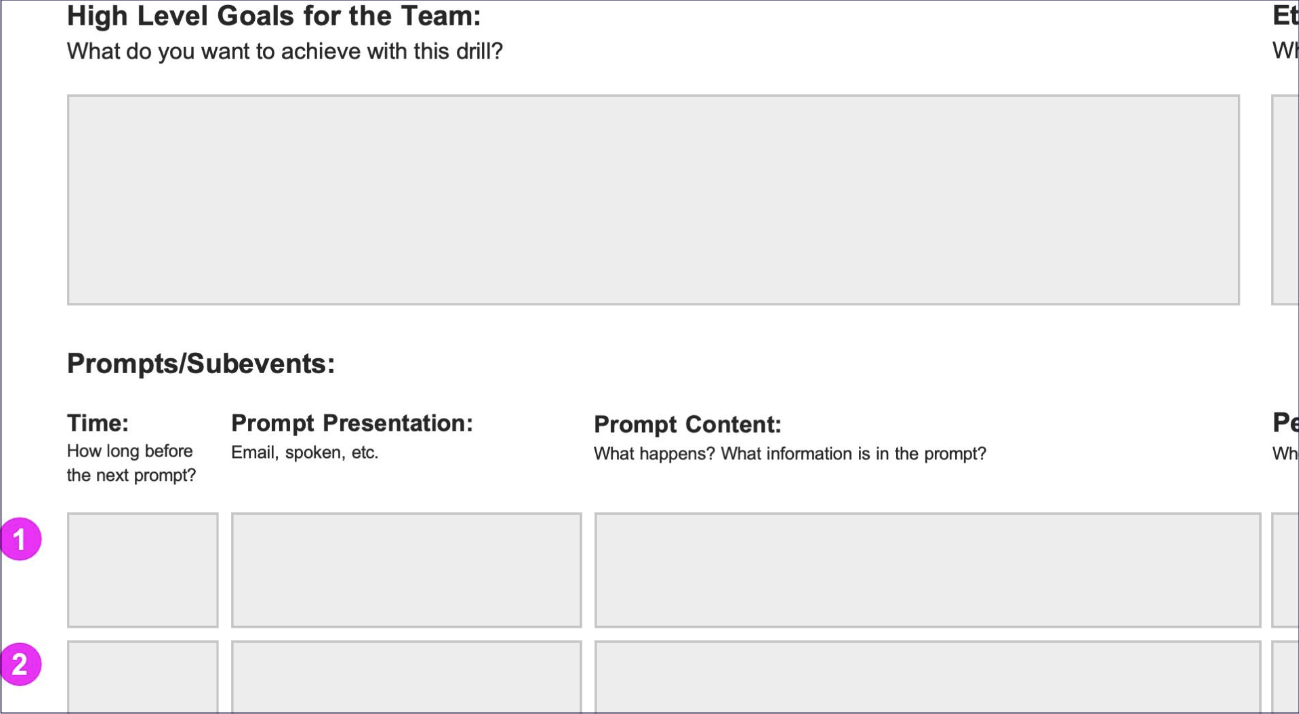The height and width of the screenshot is (714, 1299).
Task: Click the Time field in row 2
Action: (x=142, y=677)
